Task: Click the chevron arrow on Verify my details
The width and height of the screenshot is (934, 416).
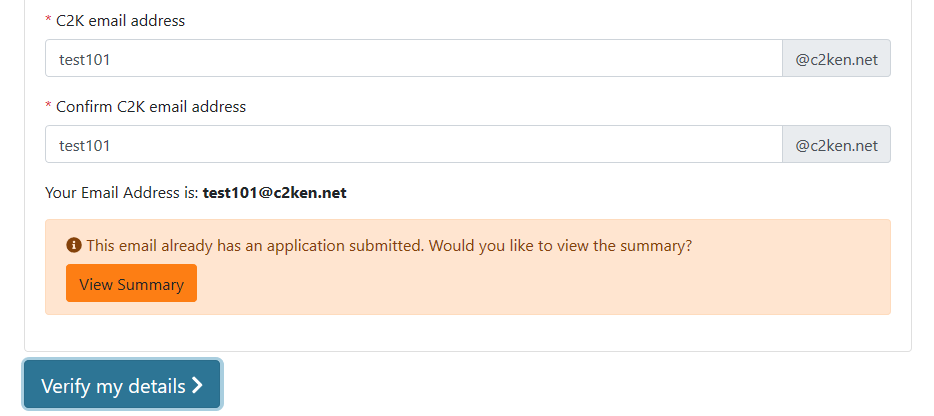Action: [x=197, y=386]
